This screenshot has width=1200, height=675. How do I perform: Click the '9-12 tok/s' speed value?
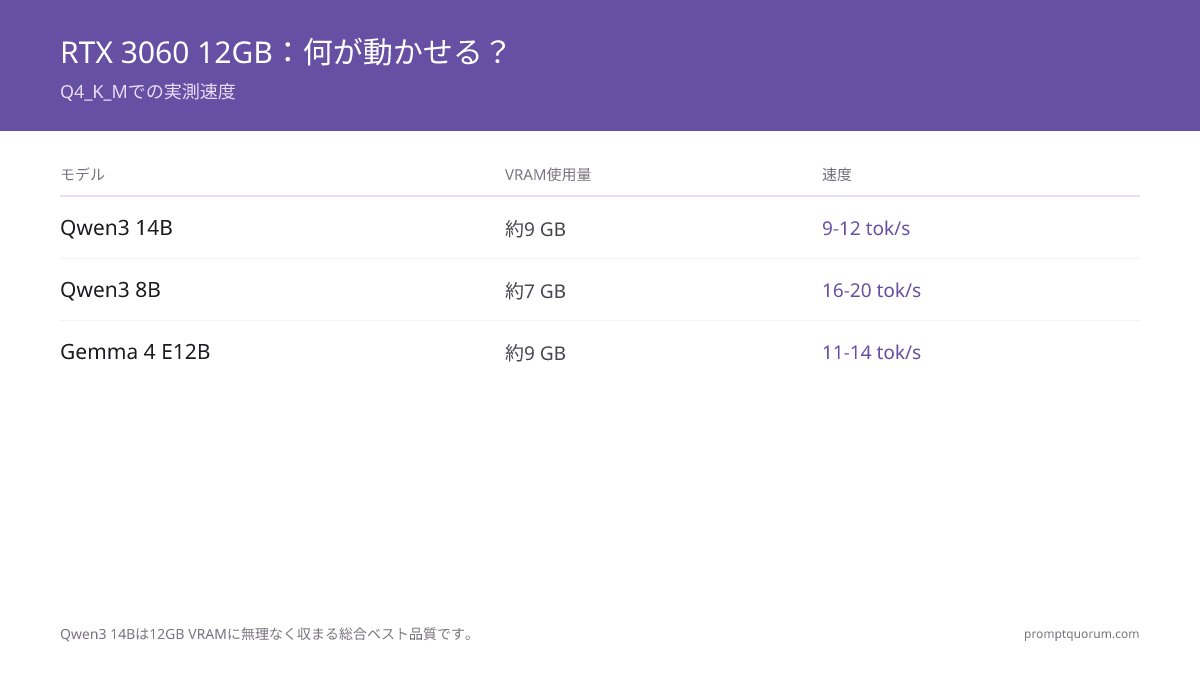[866, 228]
